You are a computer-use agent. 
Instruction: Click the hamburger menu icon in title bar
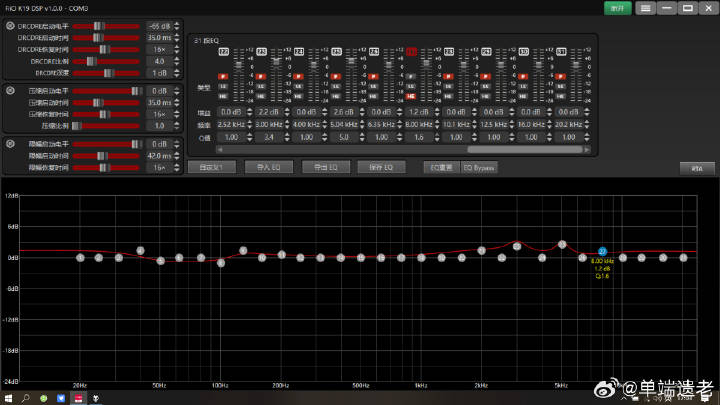pyautogui.click(x=646, y=8)
